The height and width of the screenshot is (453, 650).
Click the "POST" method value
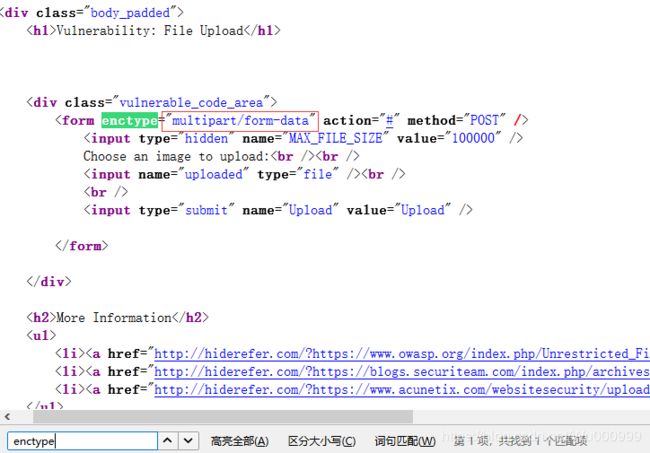tap(484, 121)
